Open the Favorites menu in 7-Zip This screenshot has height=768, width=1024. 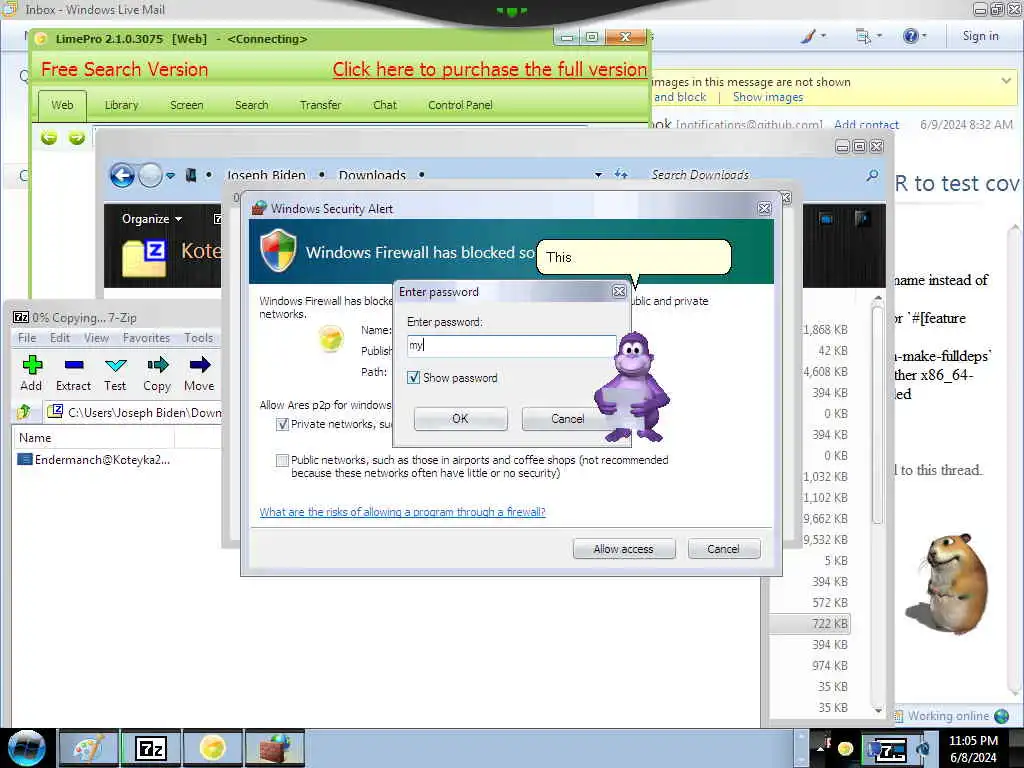click(146, 338)
